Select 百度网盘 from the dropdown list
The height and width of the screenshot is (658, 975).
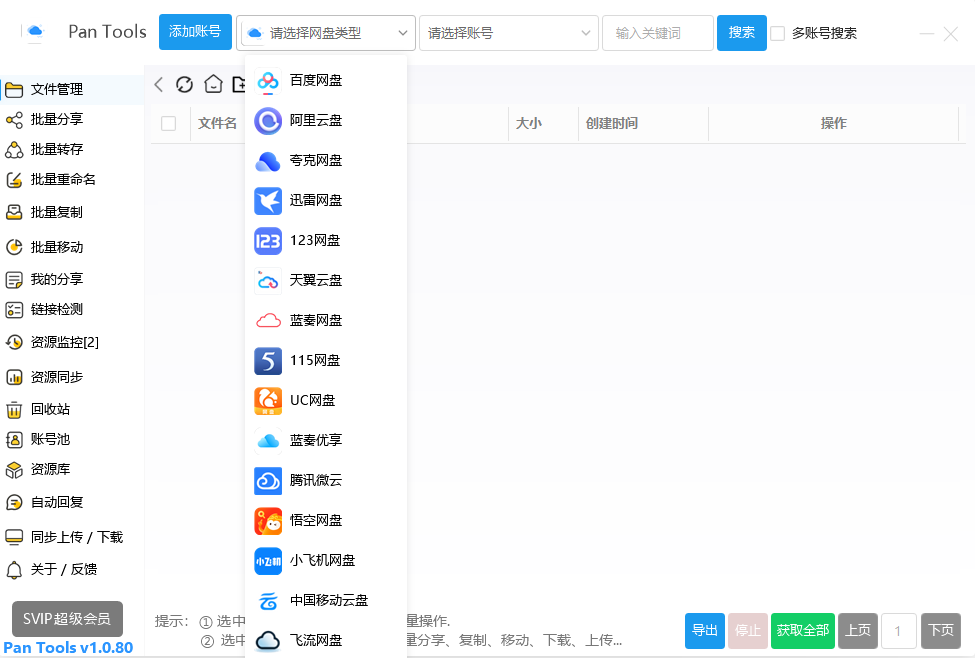pos(315,80)
